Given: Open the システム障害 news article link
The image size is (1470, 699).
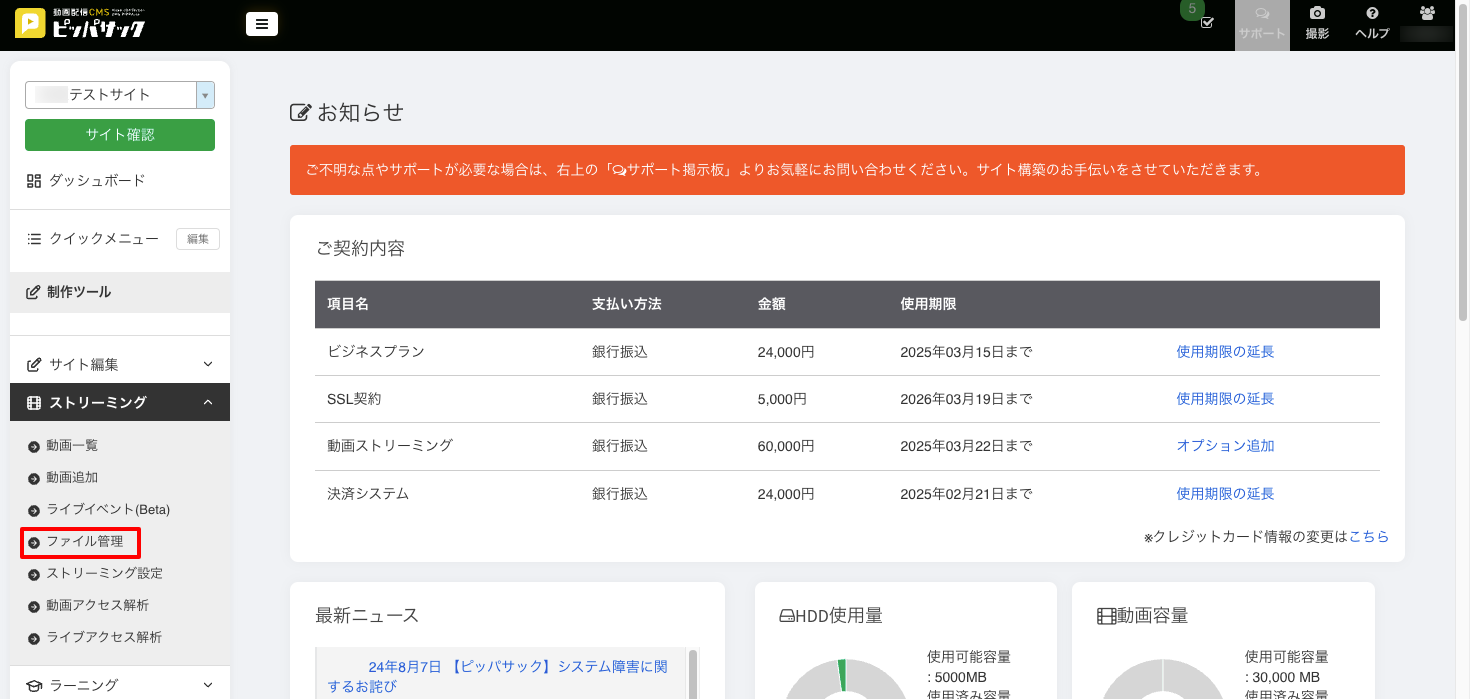Looking at the screenshot, I should click(x=498, y=676).
